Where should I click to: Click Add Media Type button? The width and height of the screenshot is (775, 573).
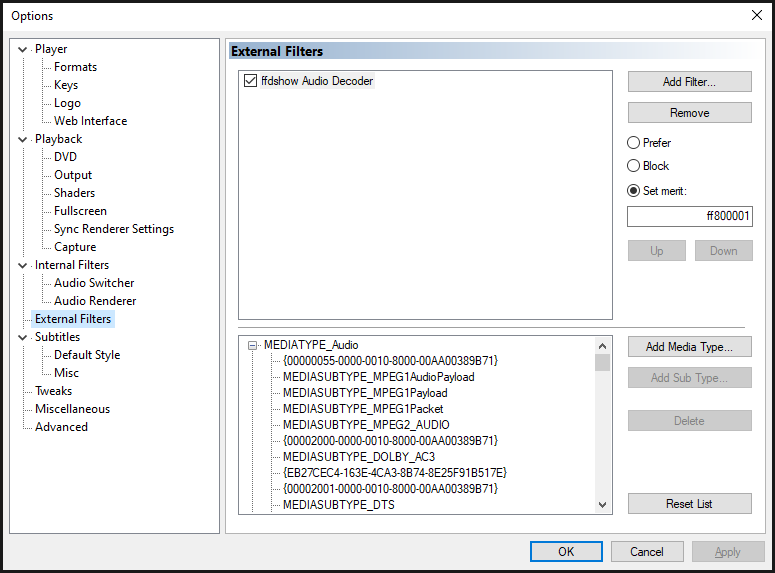coord(689,347)
